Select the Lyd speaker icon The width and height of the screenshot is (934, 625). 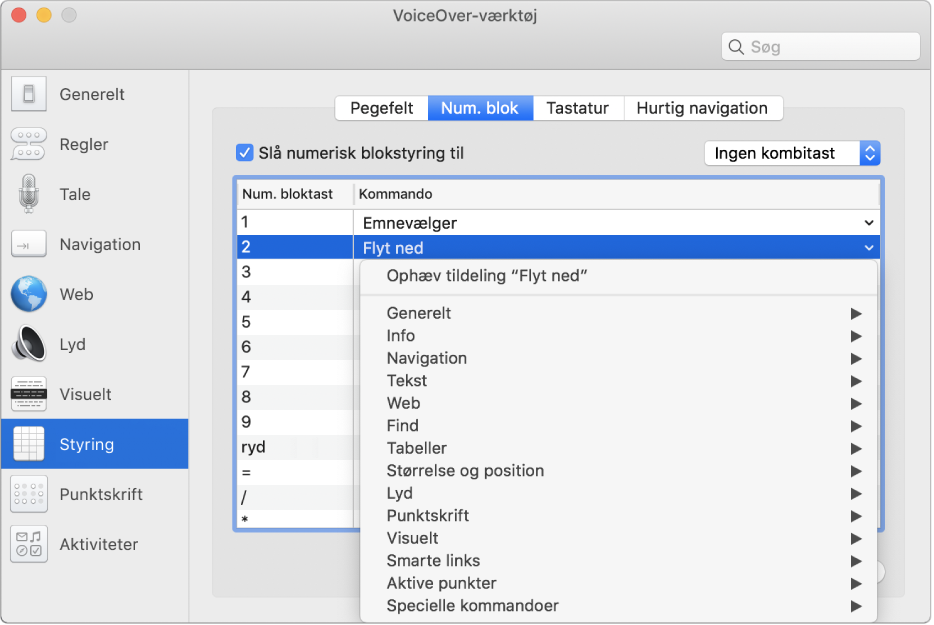click(x=29, y=345)
